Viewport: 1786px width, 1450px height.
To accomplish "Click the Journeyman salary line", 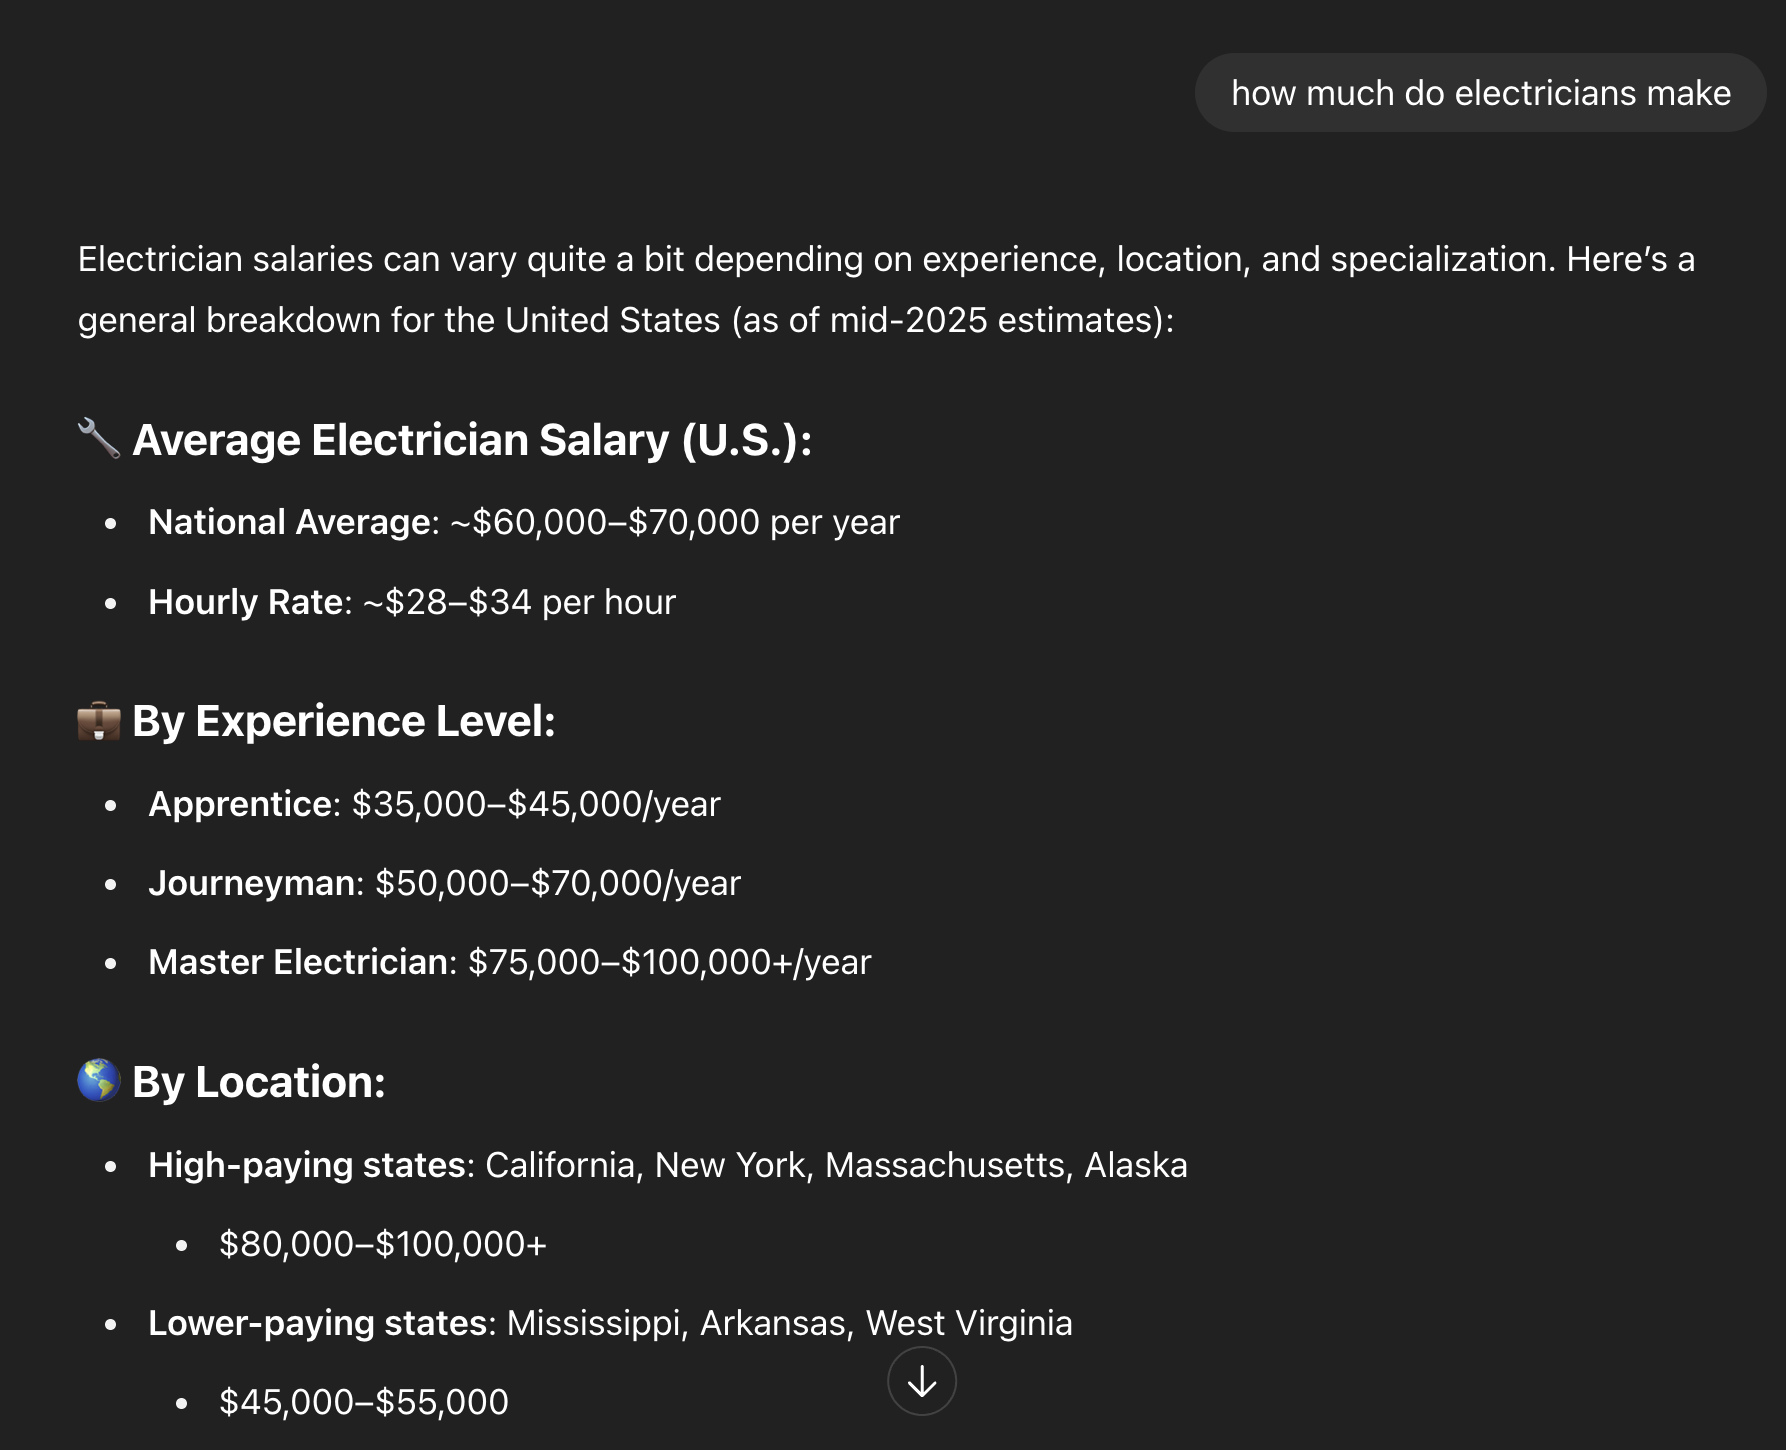I will click(x=444, y=883).
